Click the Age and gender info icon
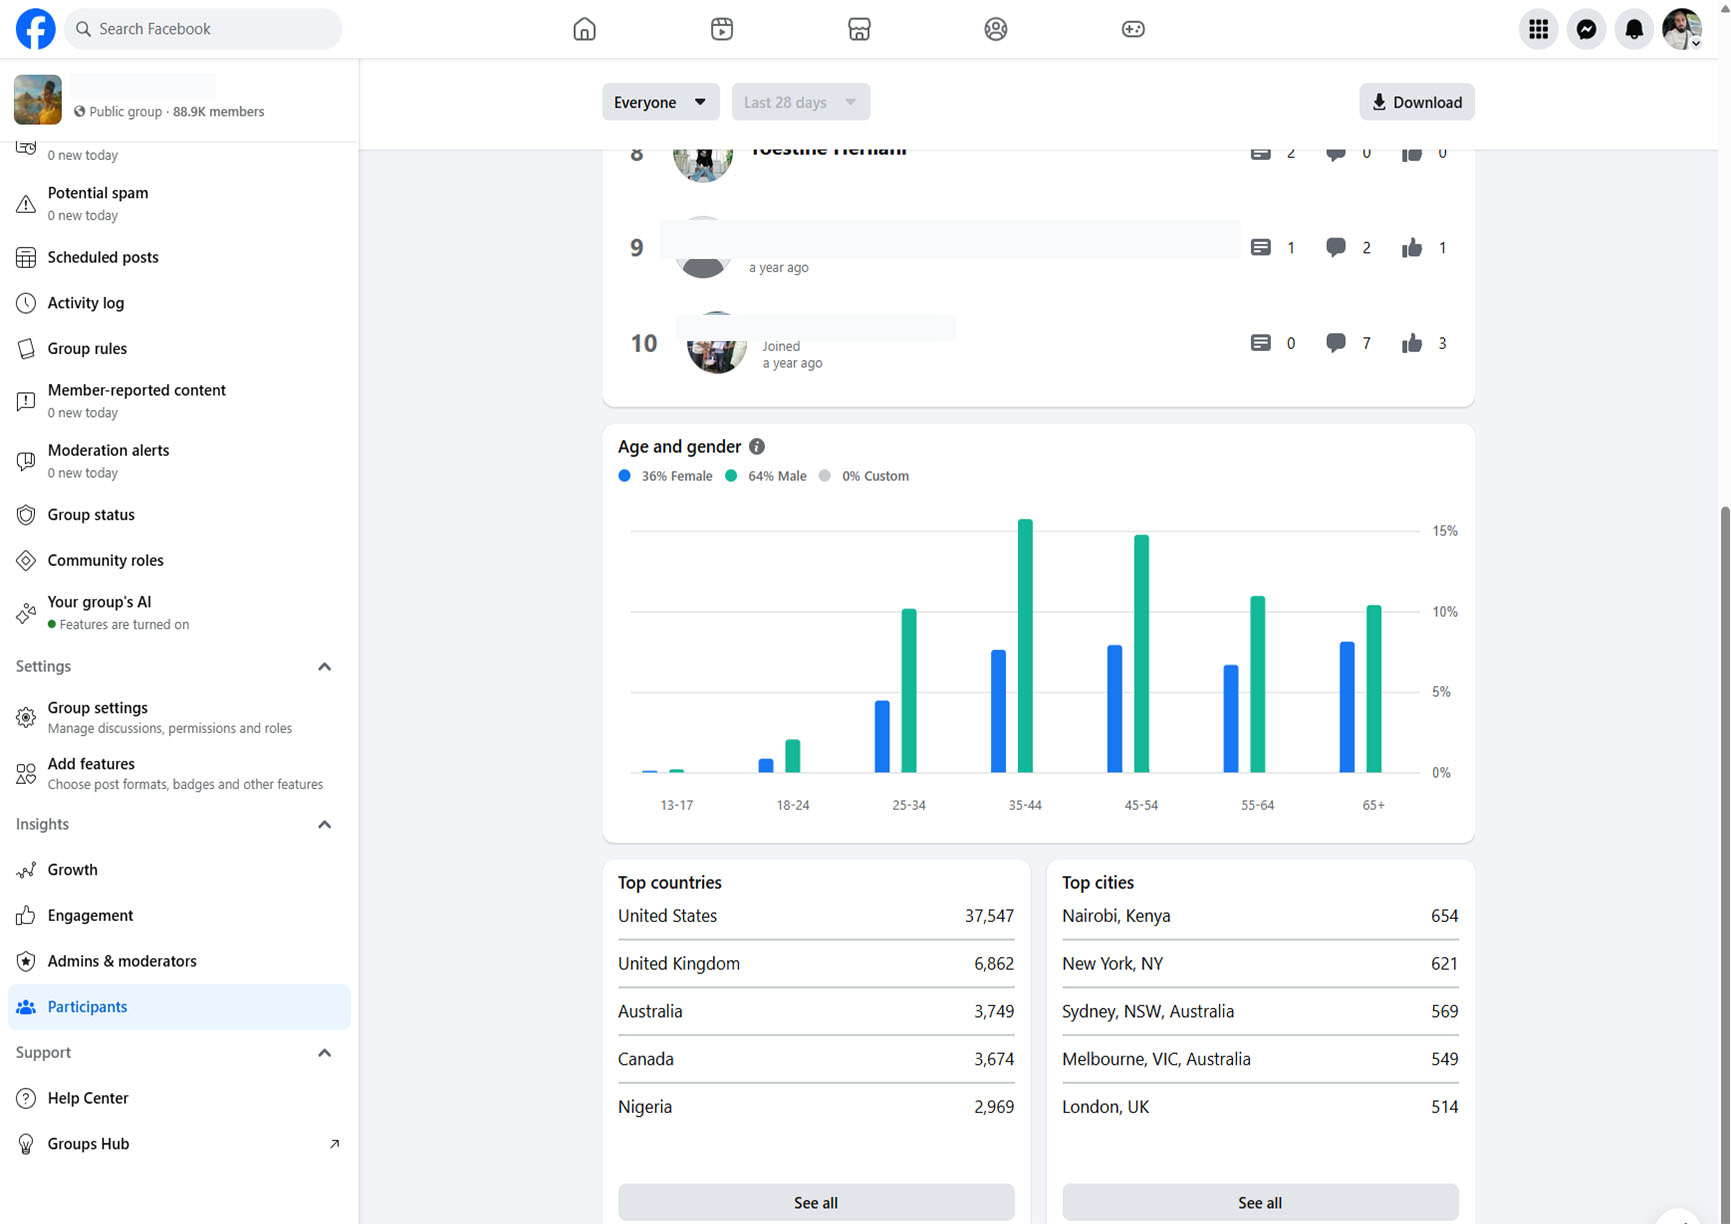Screen dimensions: 1731x1224 pyautogui.click(x=757, y=447)
